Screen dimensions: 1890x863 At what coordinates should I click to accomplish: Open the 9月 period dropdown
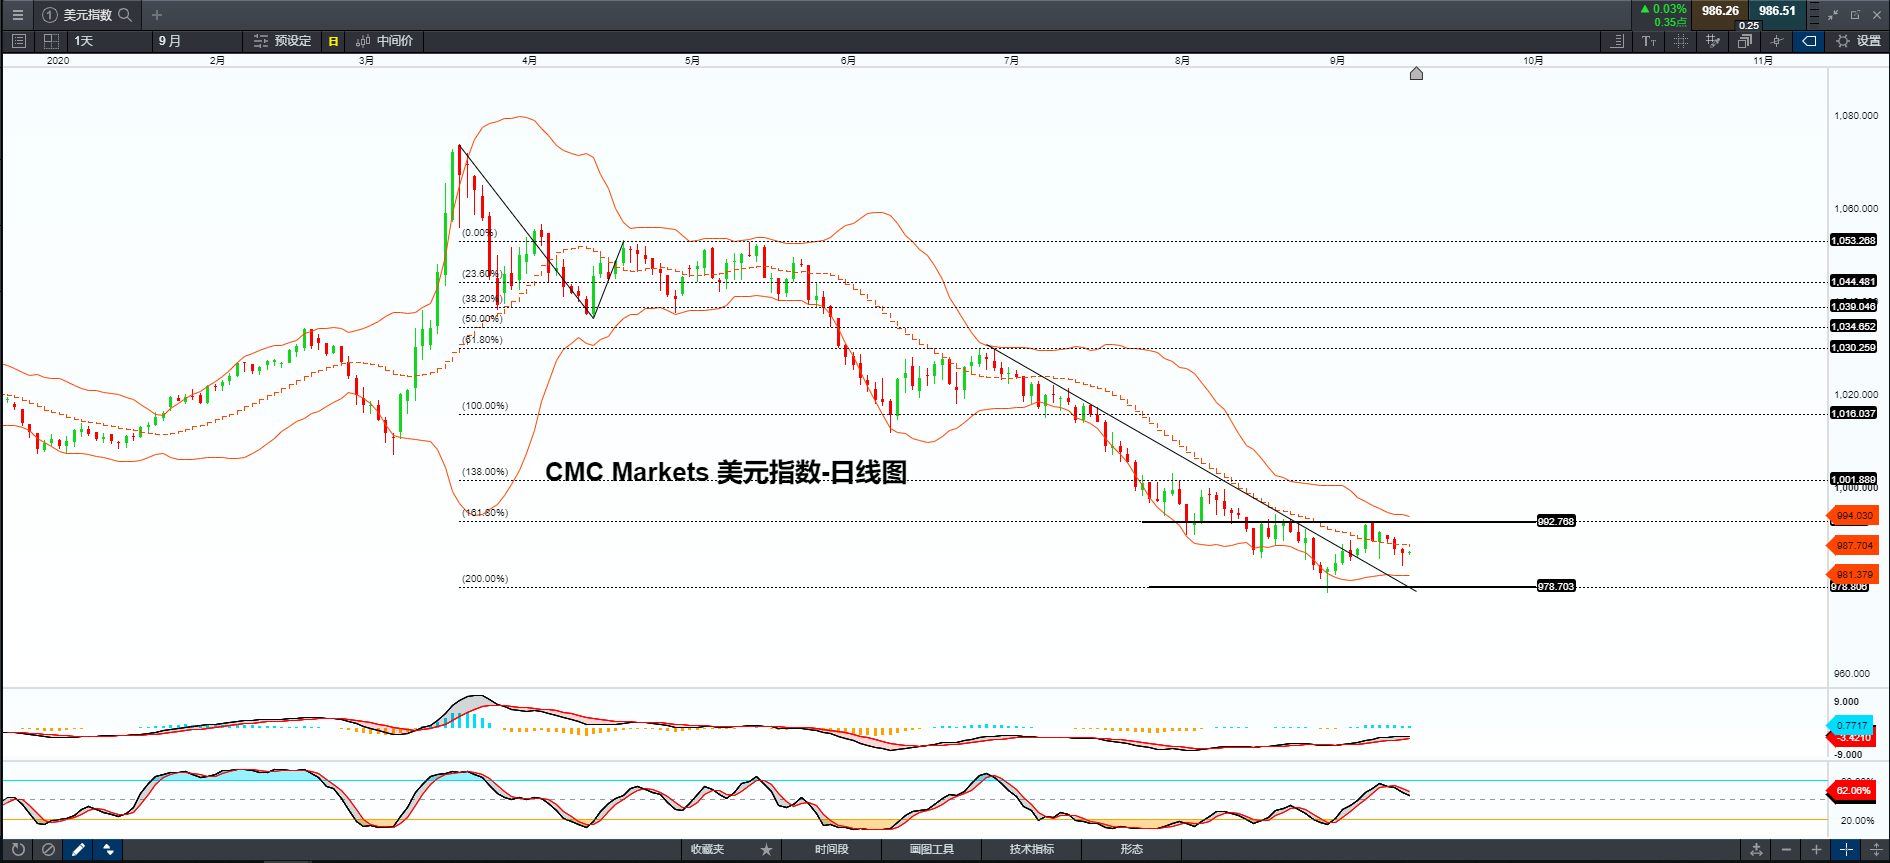click(197, 41)
